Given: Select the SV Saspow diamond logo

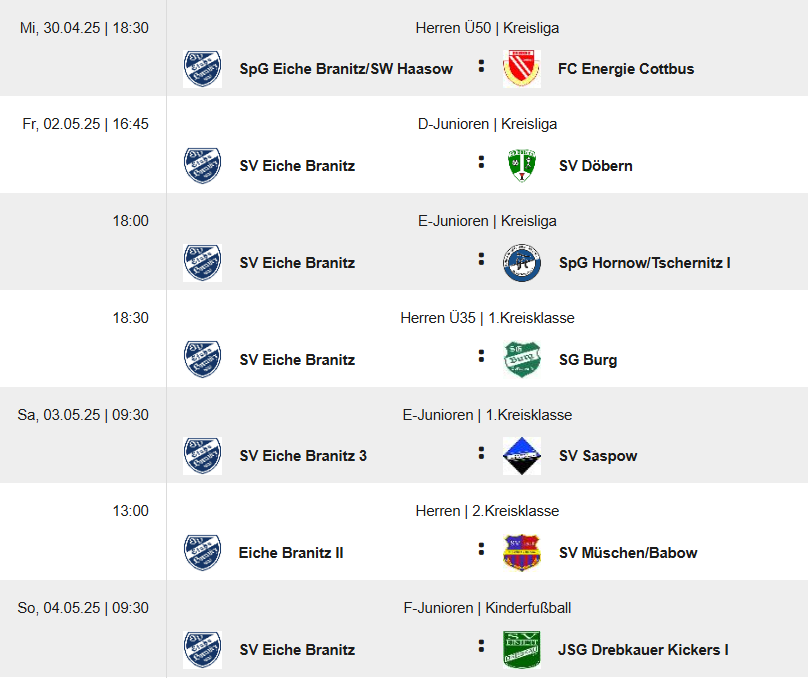Looking at the screenshot, I should click(522, 456).
